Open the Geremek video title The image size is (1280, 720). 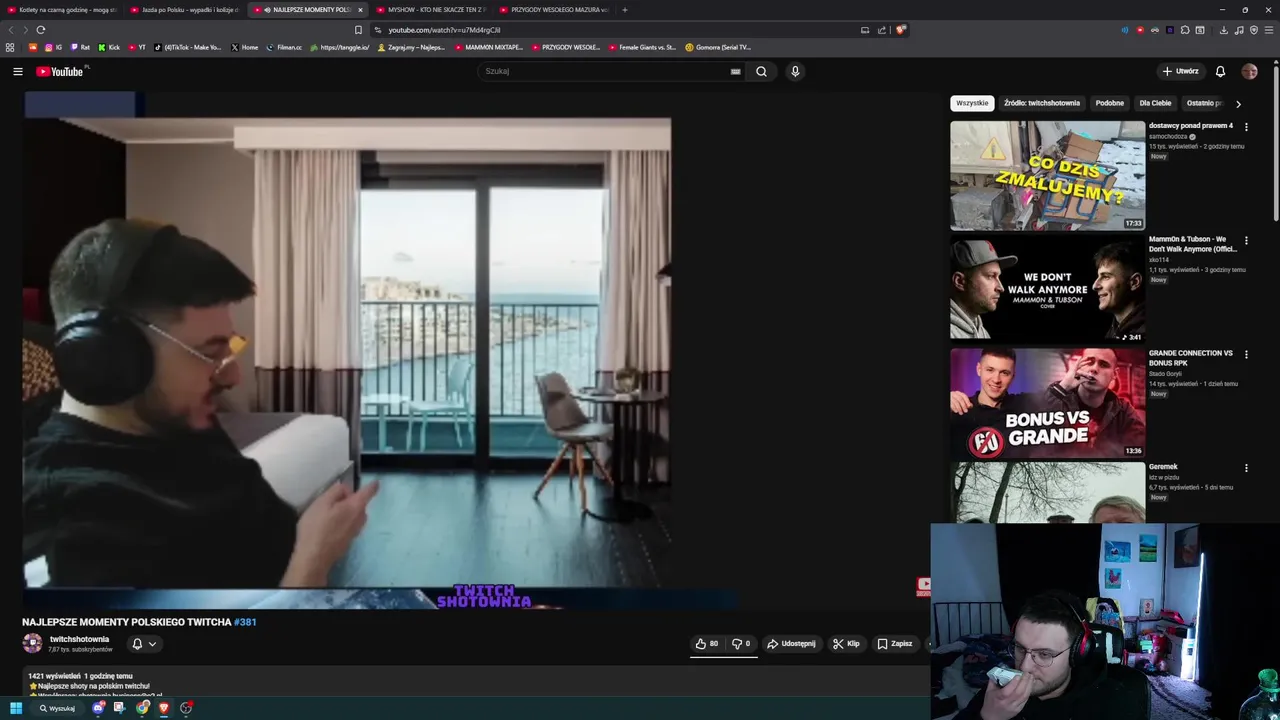point(1163,467)
